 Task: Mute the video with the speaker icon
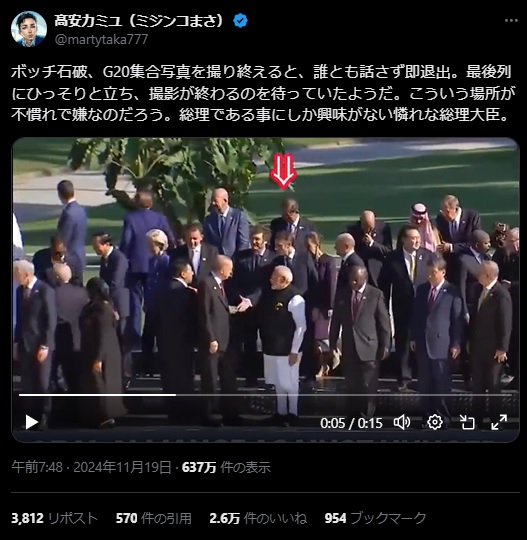[x=402, y=422]
